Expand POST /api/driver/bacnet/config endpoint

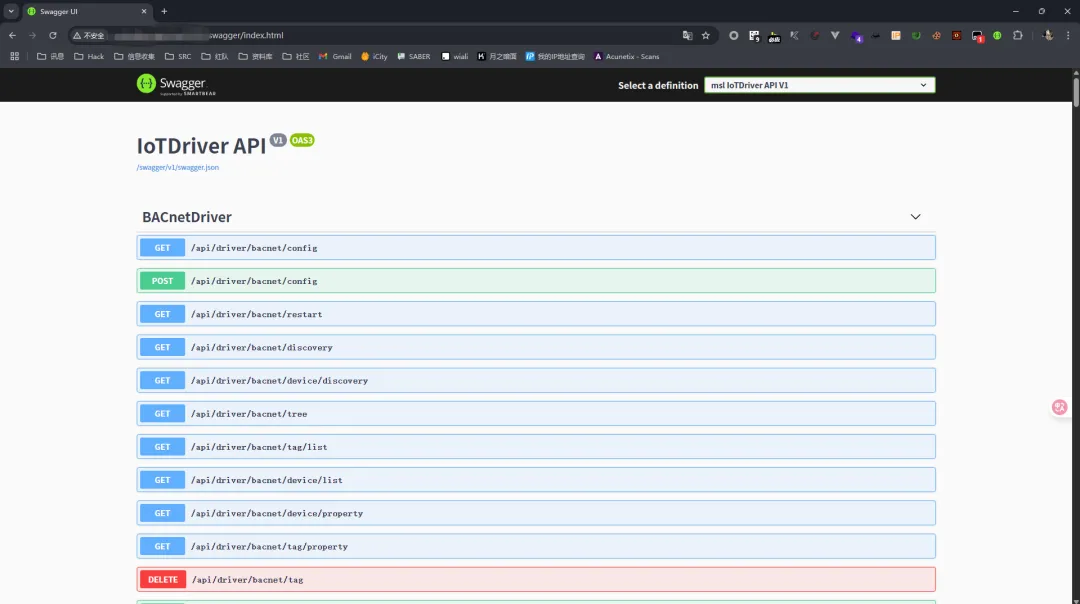[x=535, y=281]
